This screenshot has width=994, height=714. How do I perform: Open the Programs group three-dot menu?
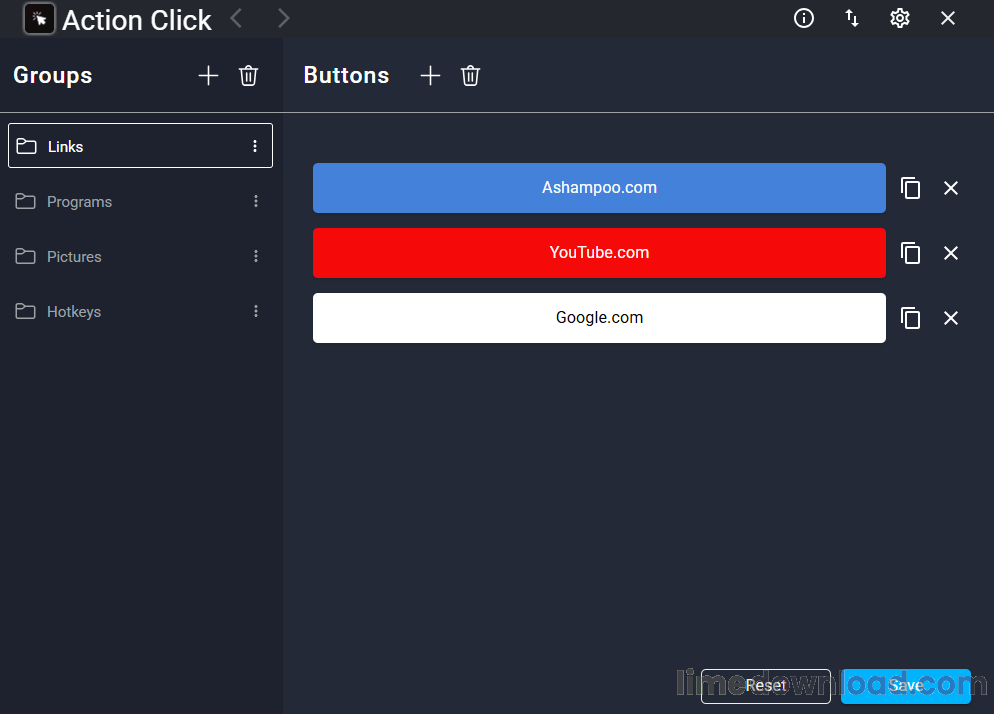point(255,201)
